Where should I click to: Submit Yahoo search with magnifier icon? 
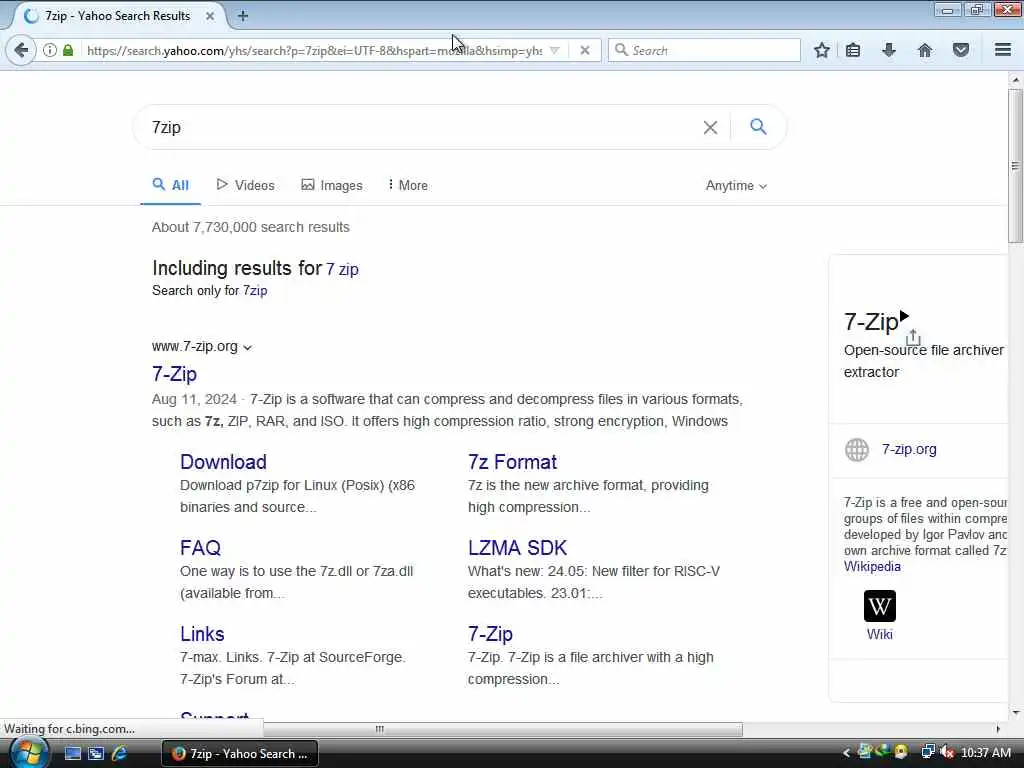point(758,127)
